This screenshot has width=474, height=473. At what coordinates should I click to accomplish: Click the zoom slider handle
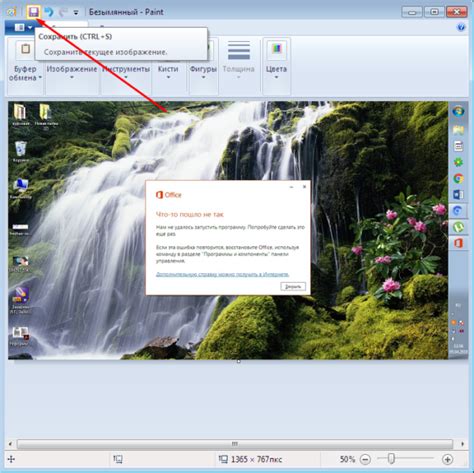391,459
